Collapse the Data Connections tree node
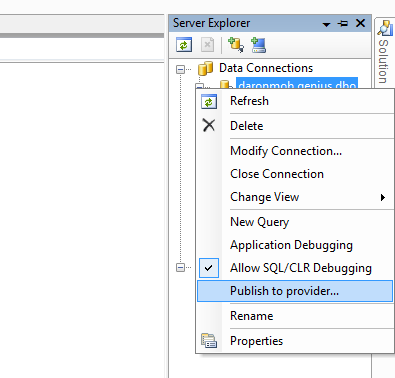395x378 pixels. click(x=180, y=69)
